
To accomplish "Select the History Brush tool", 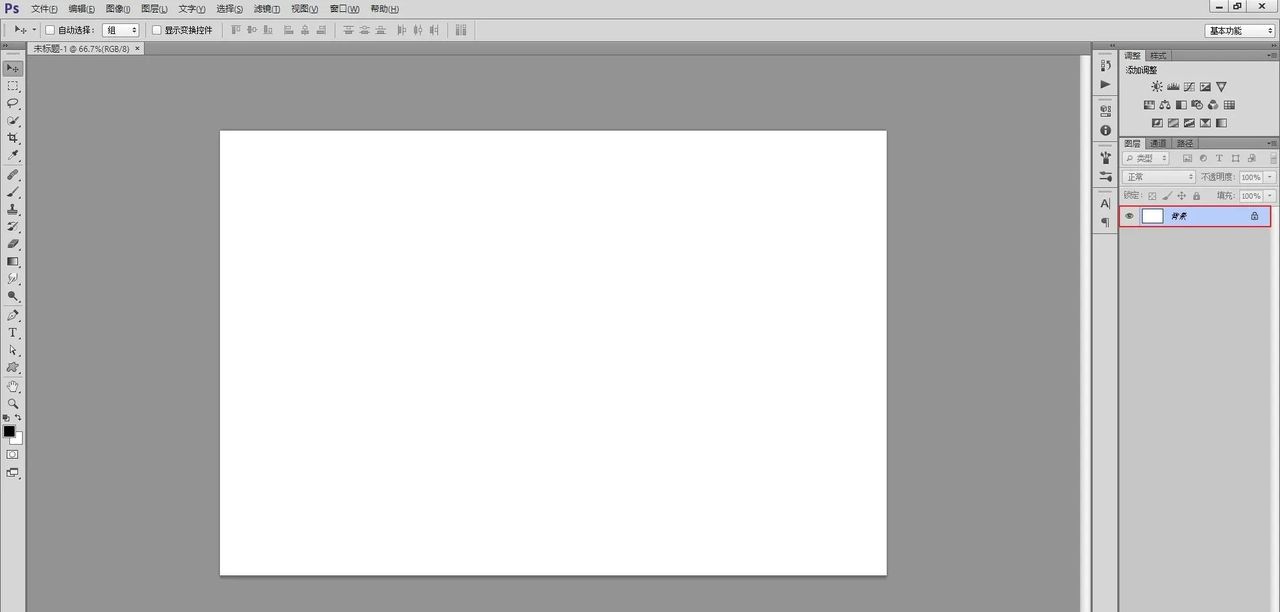I will point(13,226).
